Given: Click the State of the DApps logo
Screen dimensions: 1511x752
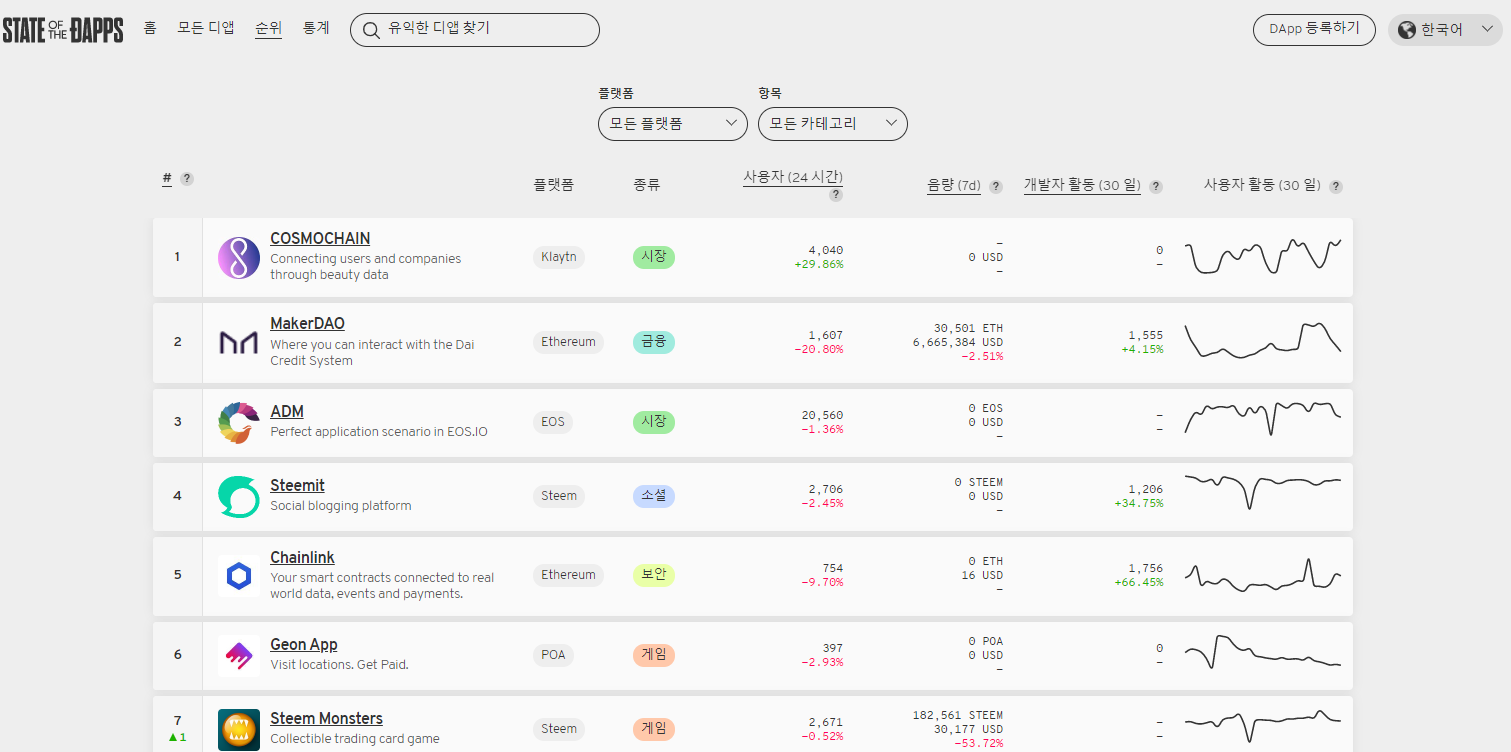Looking at the screenshot, I should pyautogui.click(x=62, y=30).
